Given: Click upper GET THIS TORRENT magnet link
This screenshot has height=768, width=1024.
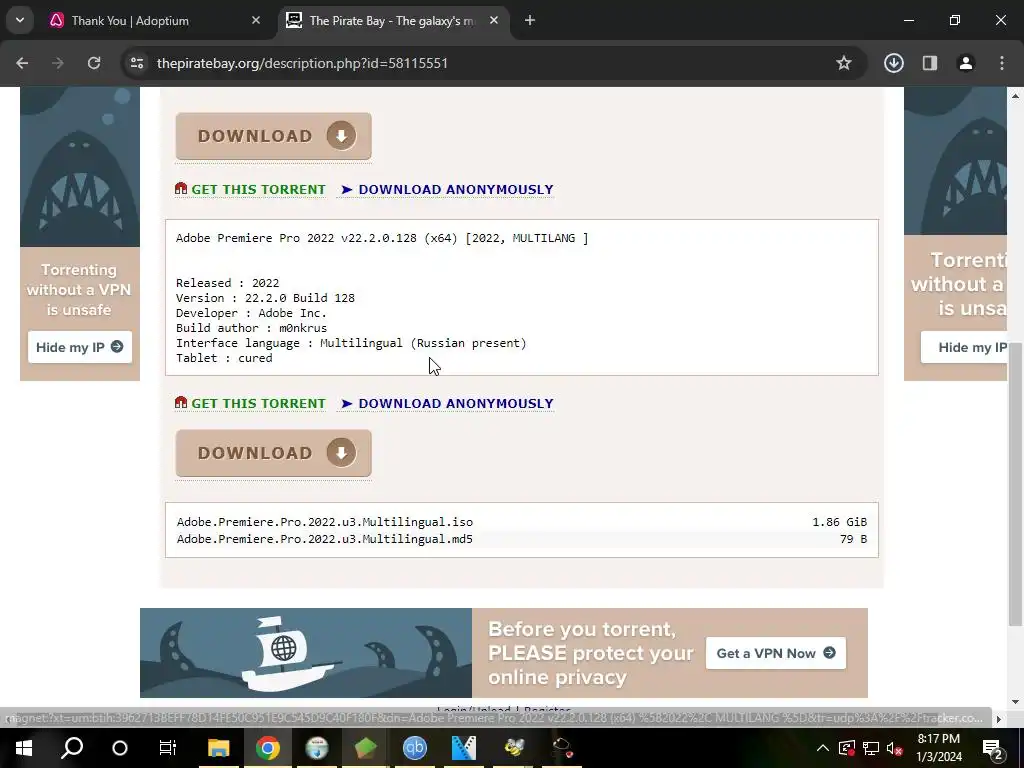Looking at the screenshot, I should click(258, 189).
